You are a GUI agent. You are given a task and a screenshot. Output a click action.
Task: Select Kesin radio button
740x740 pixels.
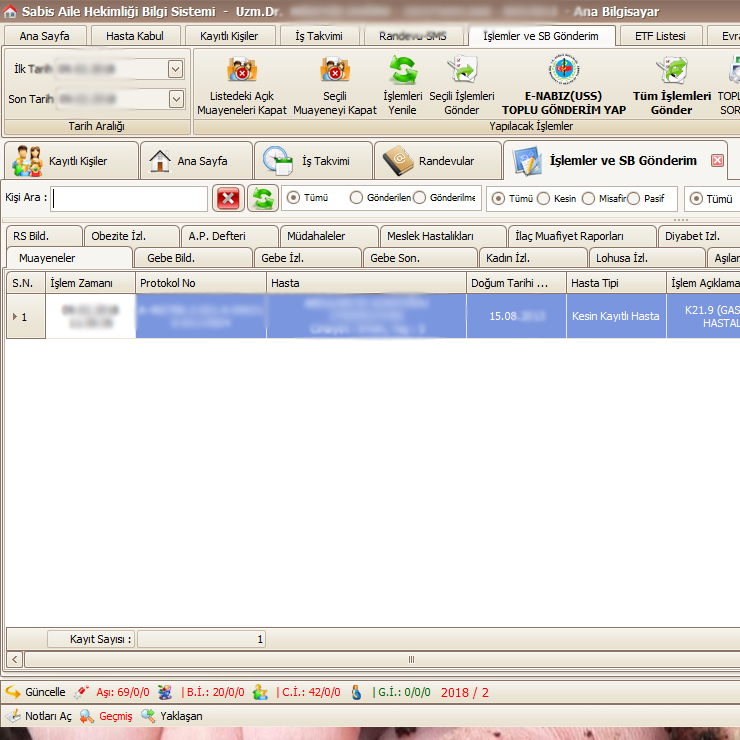click(x=543, y=198)
